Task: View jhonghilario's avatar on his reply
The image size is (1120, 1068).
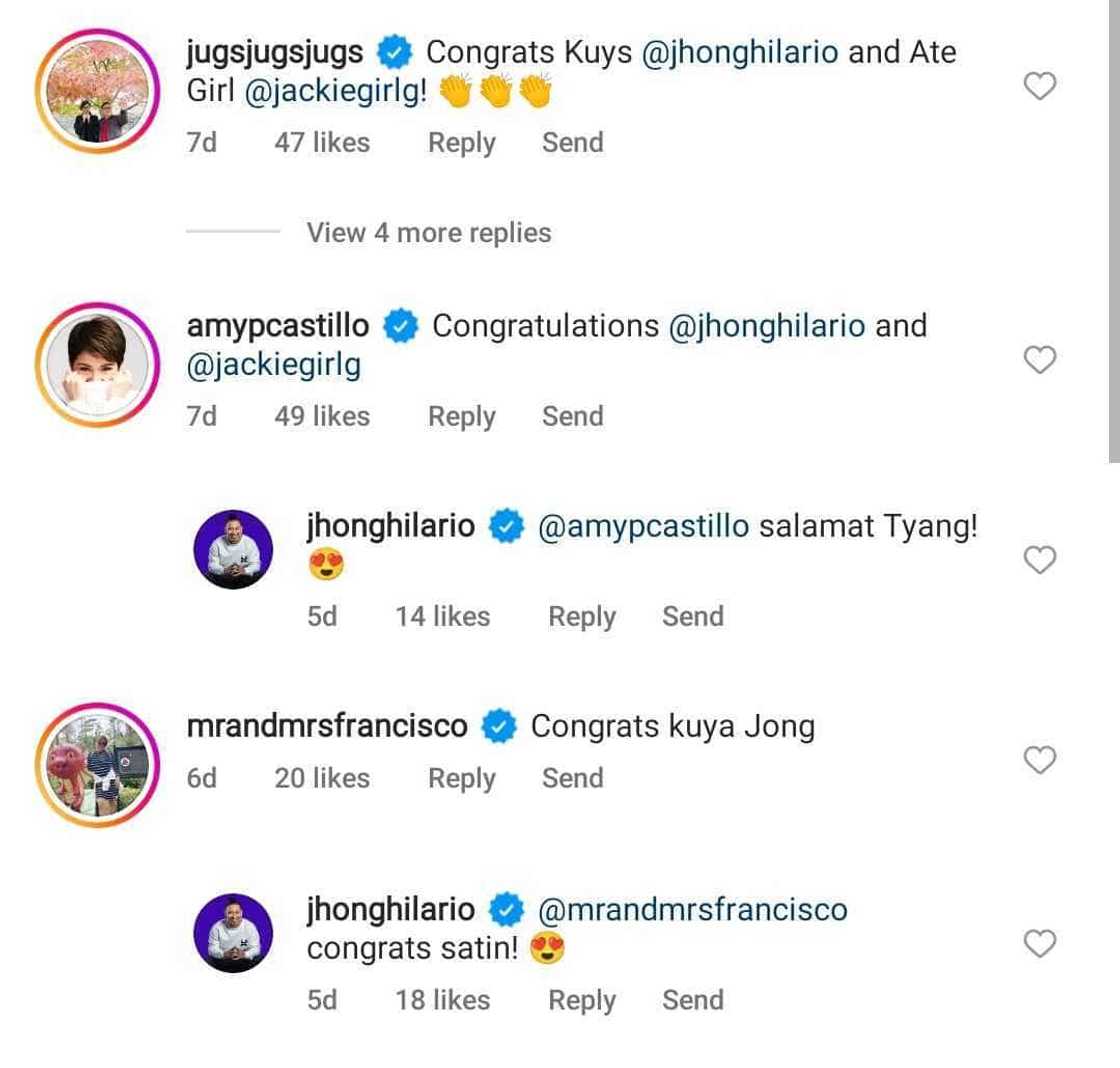Action: click(x=233, y=548)
